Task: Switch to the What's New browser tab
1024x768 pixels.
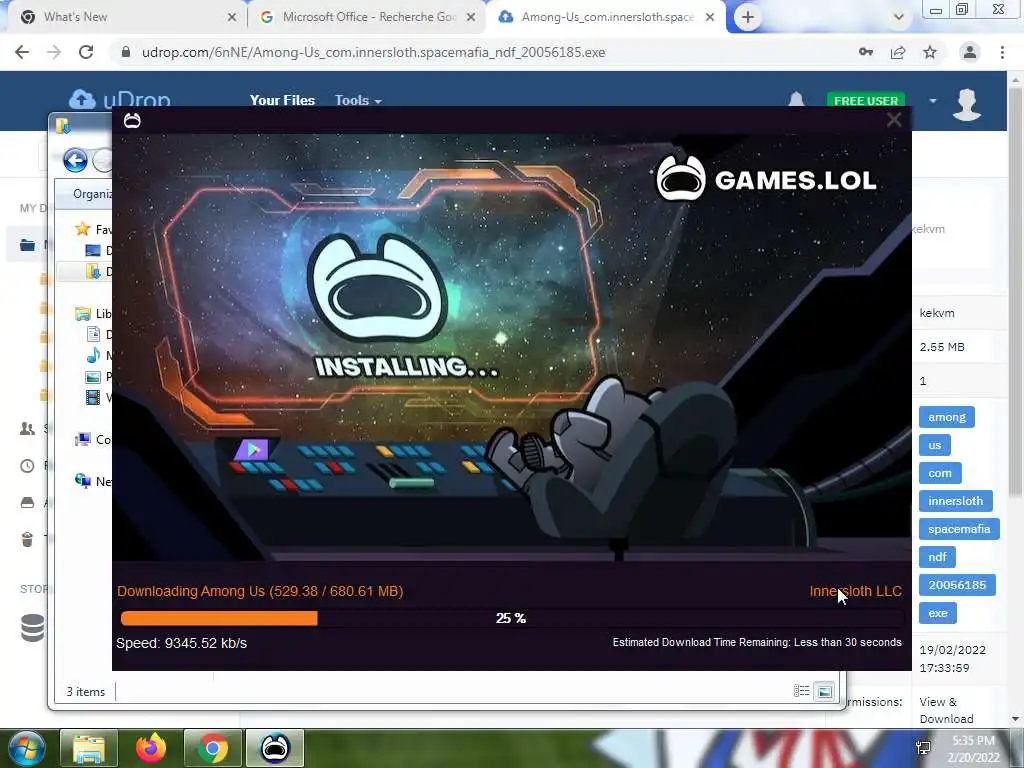Action: point(124,17)
